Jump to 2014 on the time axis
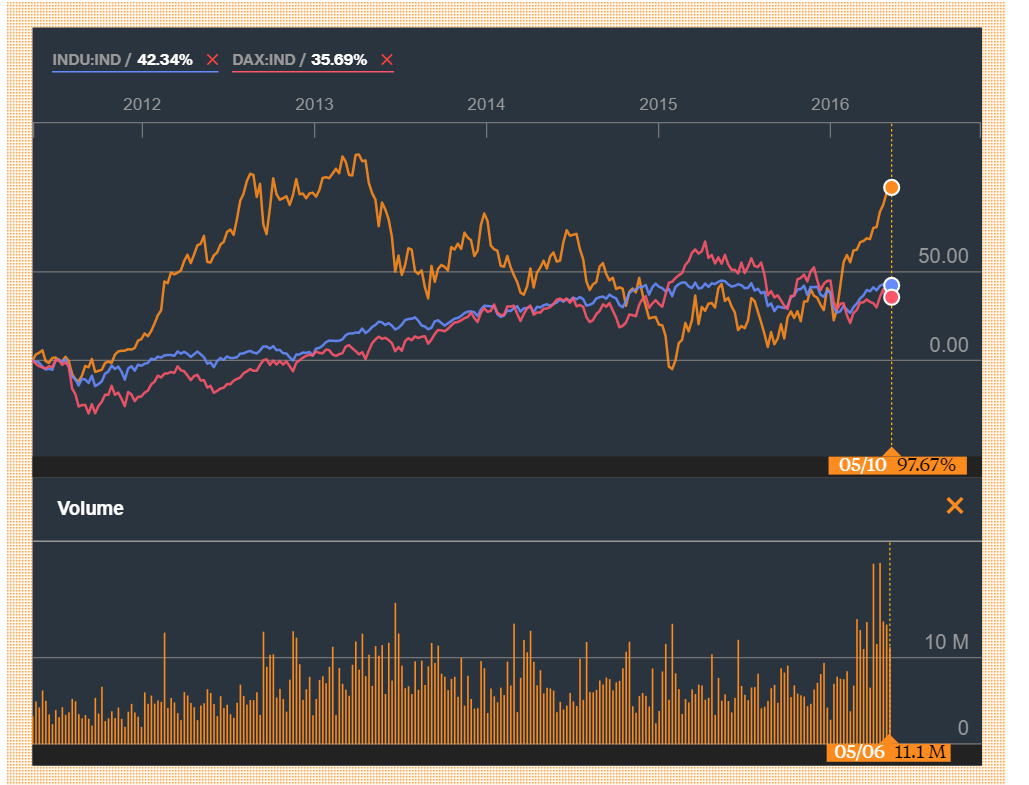This screenshot has width=1029, height=785. point(486,104)
